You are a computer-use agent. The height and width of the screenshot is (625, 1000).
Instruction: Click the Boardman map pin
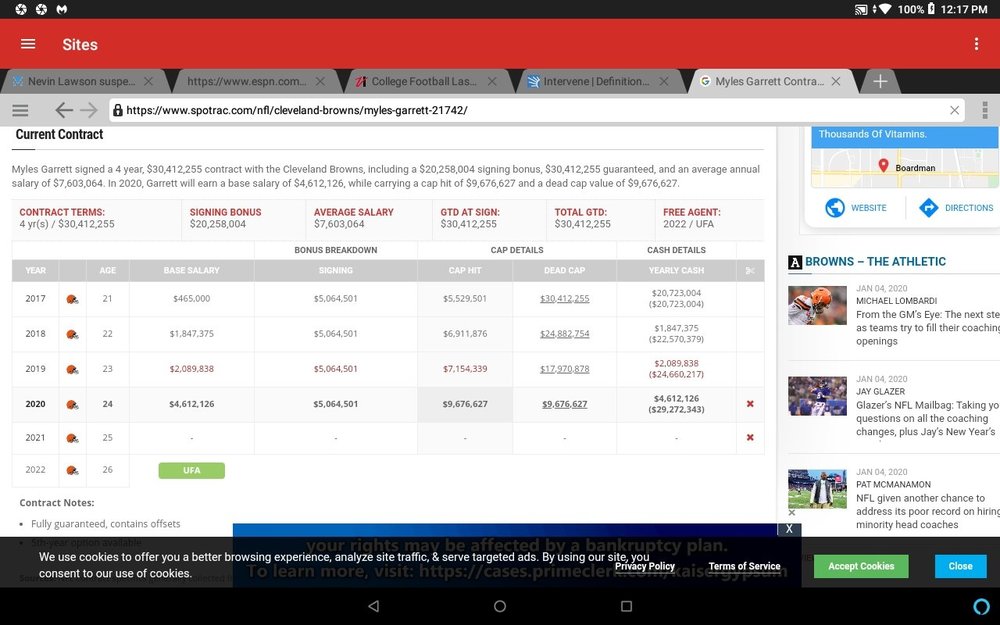click(x=883, y=166)
